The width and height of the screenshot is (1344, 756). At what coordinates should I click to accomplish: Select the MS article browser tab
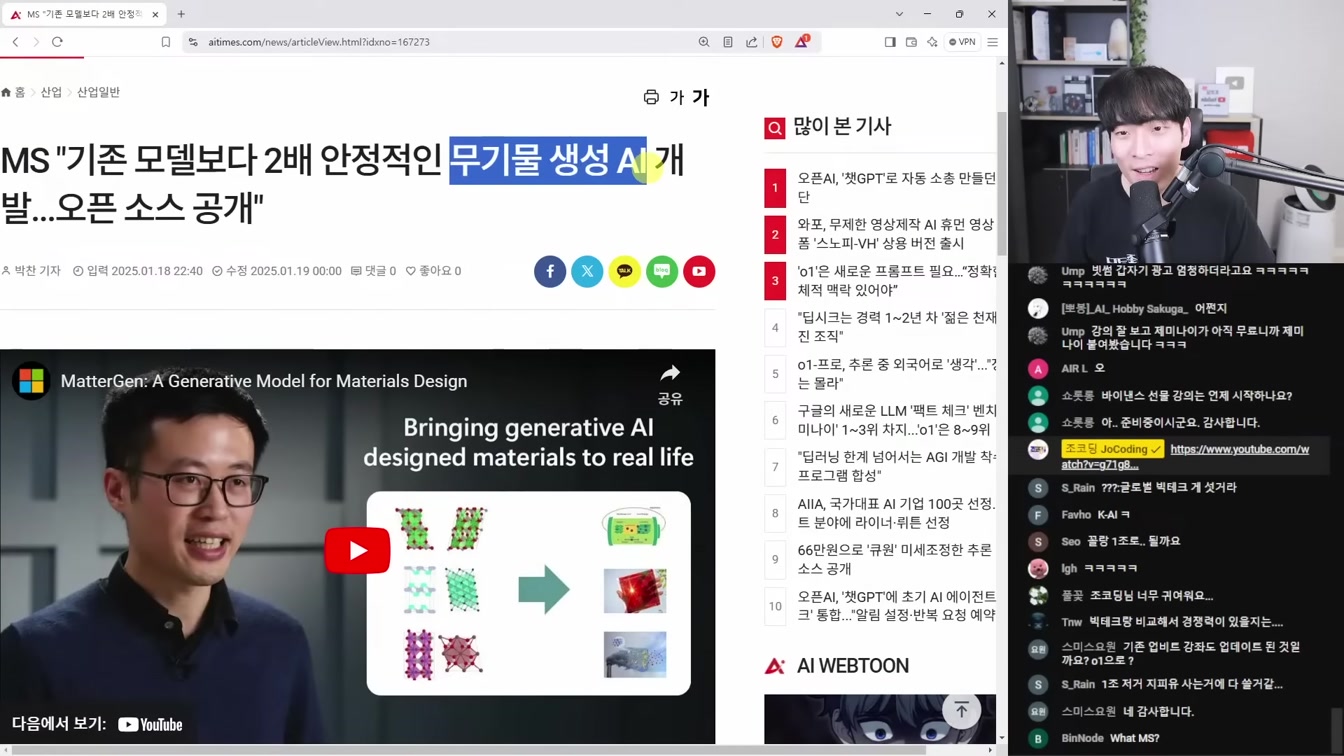[x=84, y=14]
